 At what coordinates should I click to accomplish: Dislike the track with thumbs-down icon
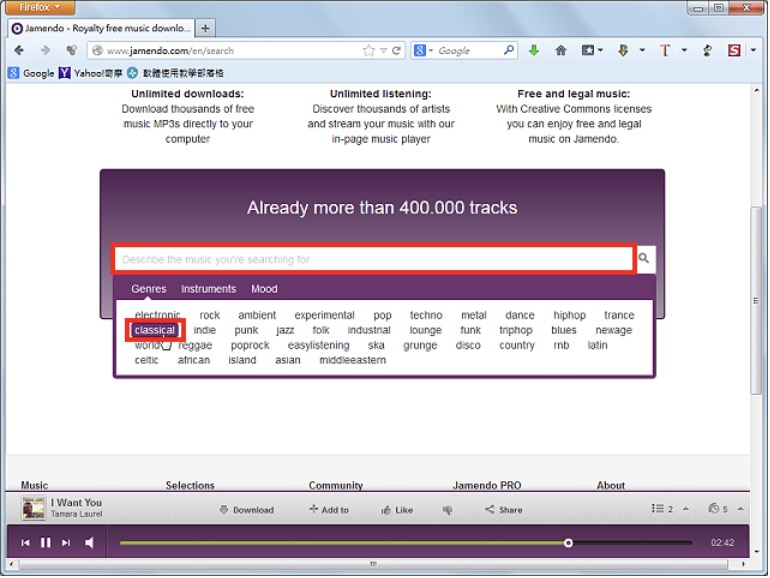(447, 510)
